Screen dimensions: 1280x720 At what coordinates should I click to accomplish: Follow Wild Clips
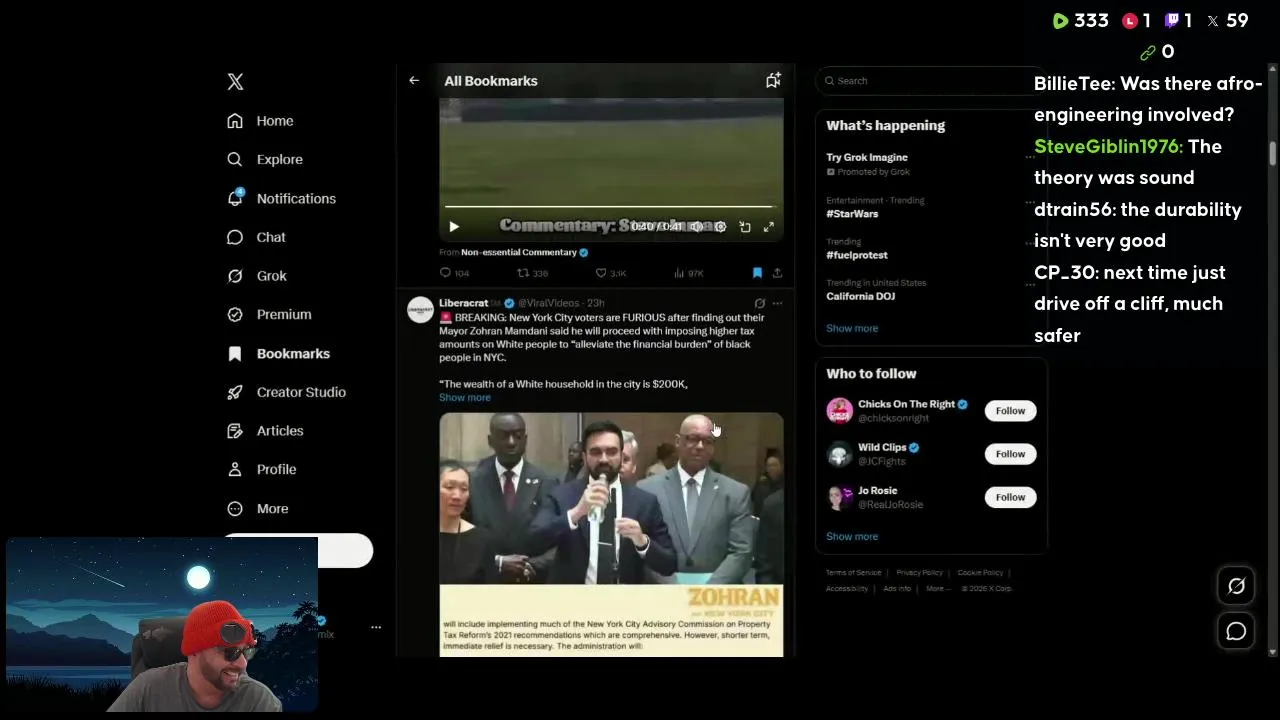[x=1010, y=454]
